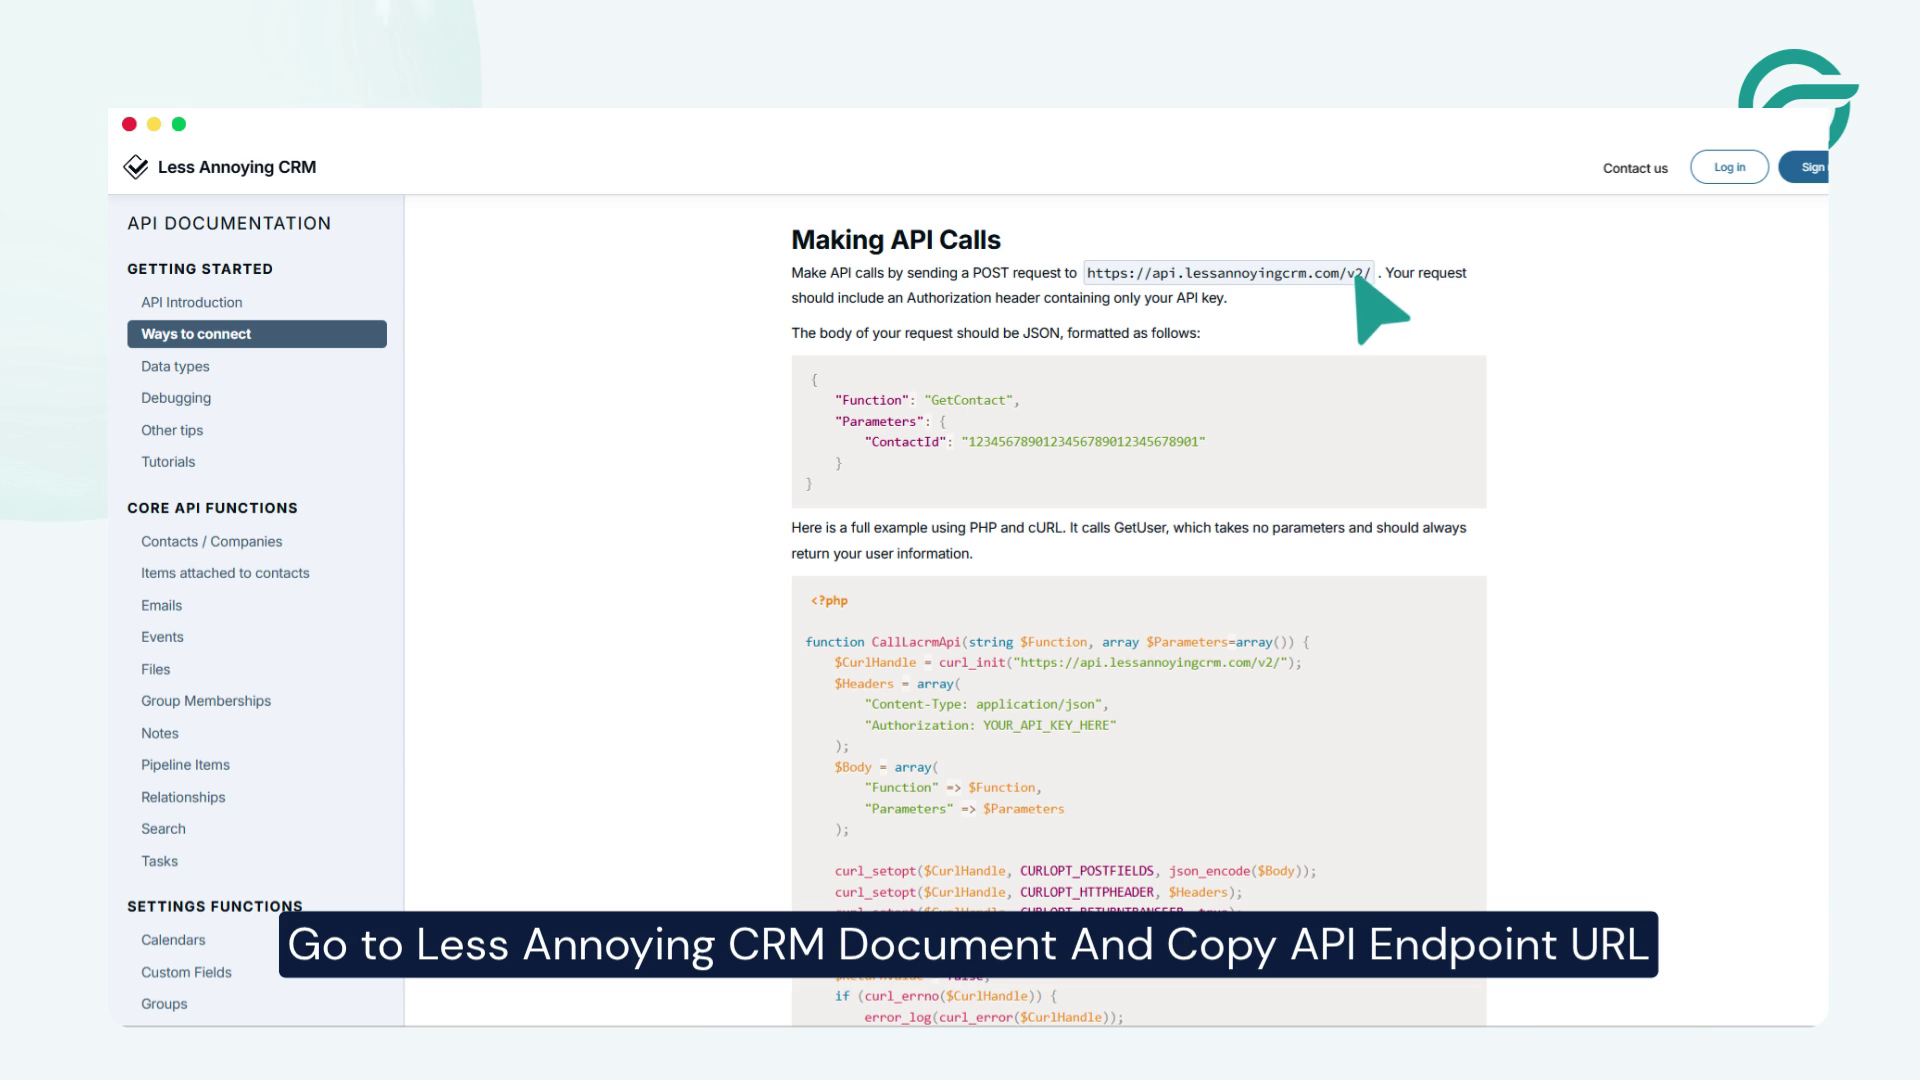Click the Making API Calls heading
Screen dimensions: 1920x1080
(x=896, y=240)
